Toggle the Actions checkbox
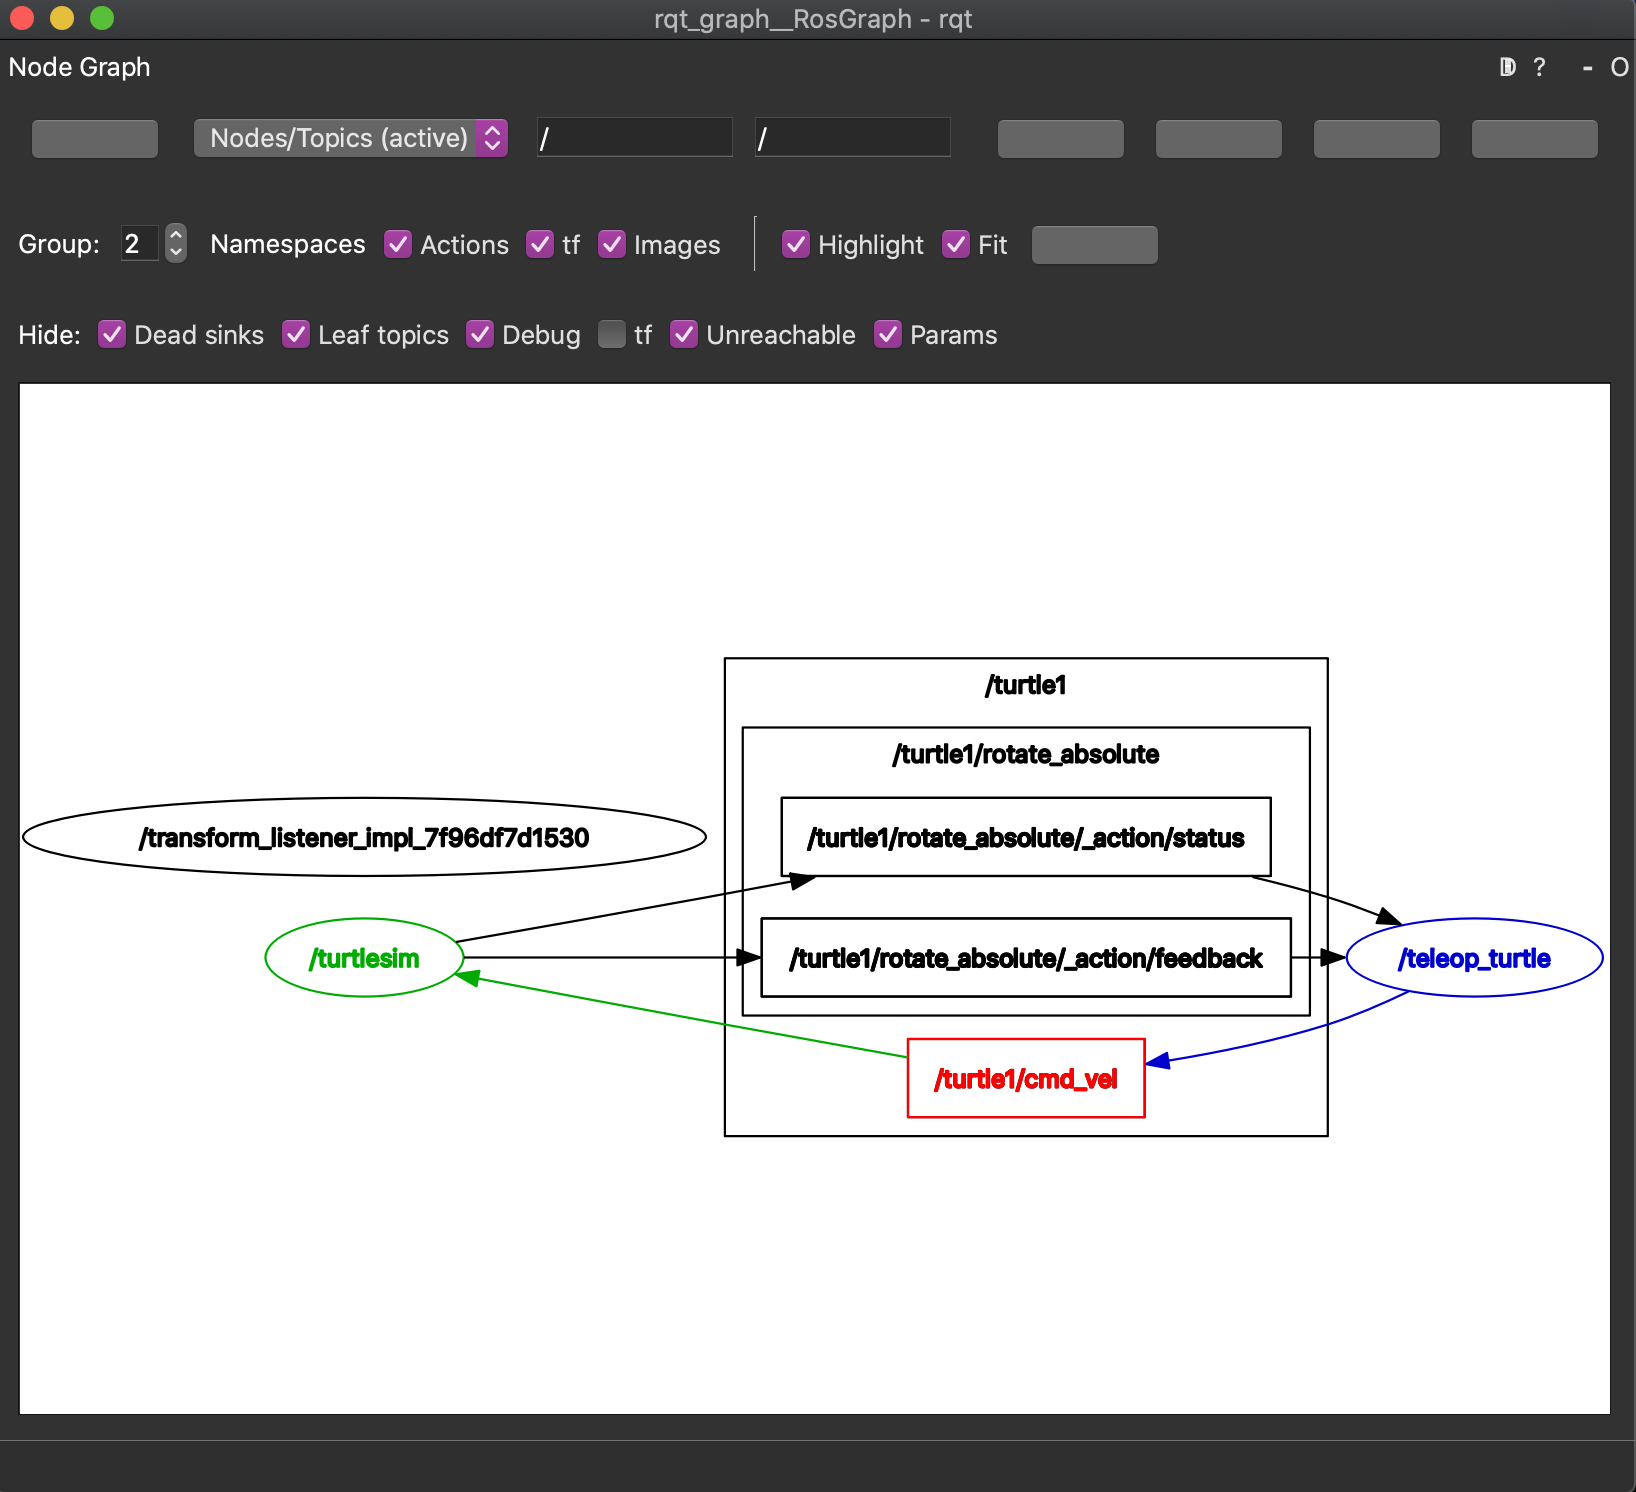1636x1492 pixels. point(398,244)
